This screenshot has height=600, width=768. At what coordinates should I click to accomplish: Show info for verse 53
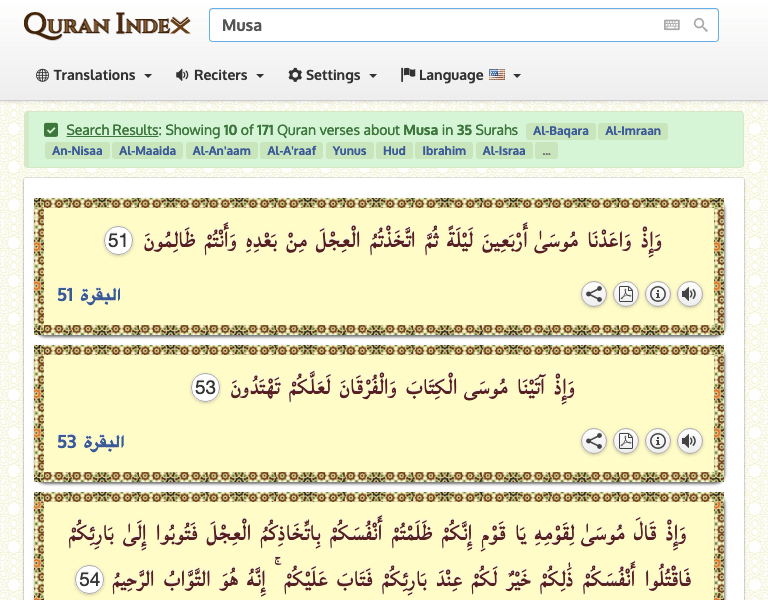click(x=657, y=441)
